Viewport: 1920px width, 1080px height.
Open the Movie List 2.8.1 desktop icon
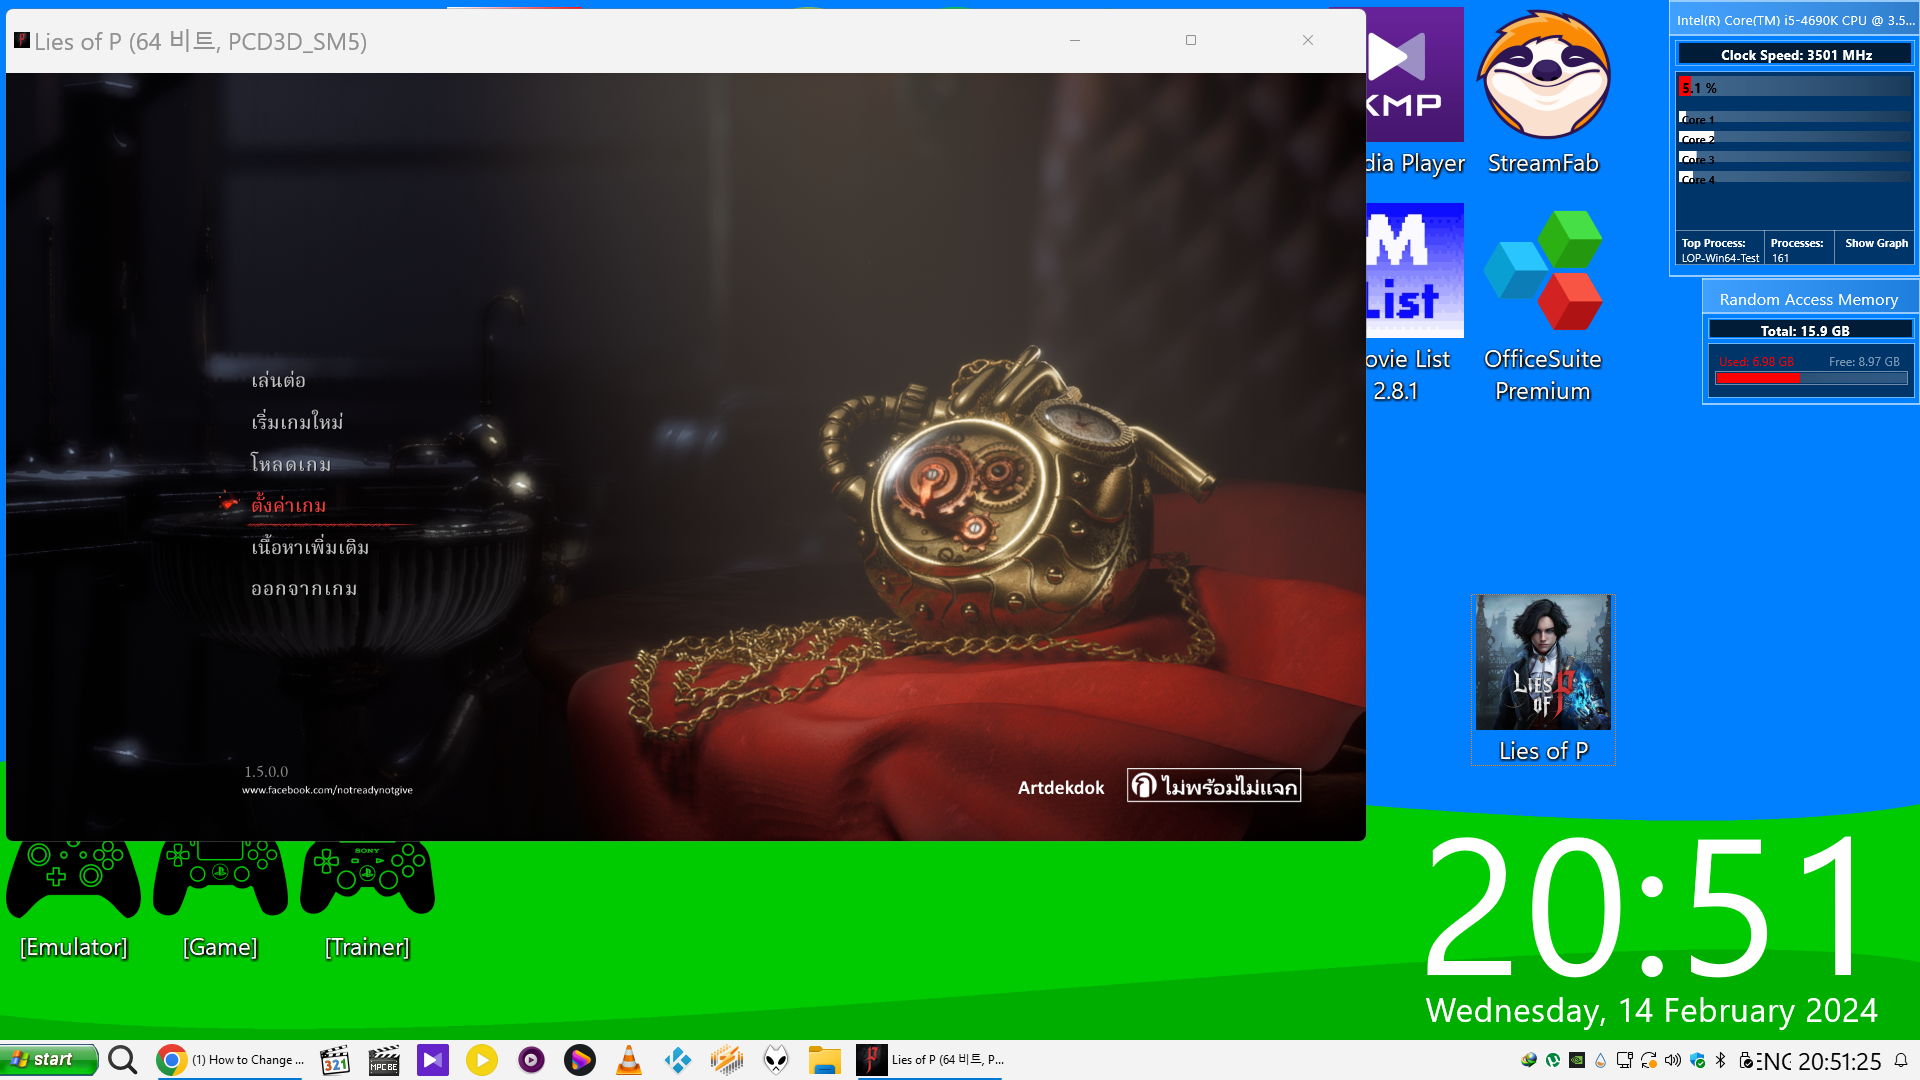pyautogui.click(x=1415, y=305)
